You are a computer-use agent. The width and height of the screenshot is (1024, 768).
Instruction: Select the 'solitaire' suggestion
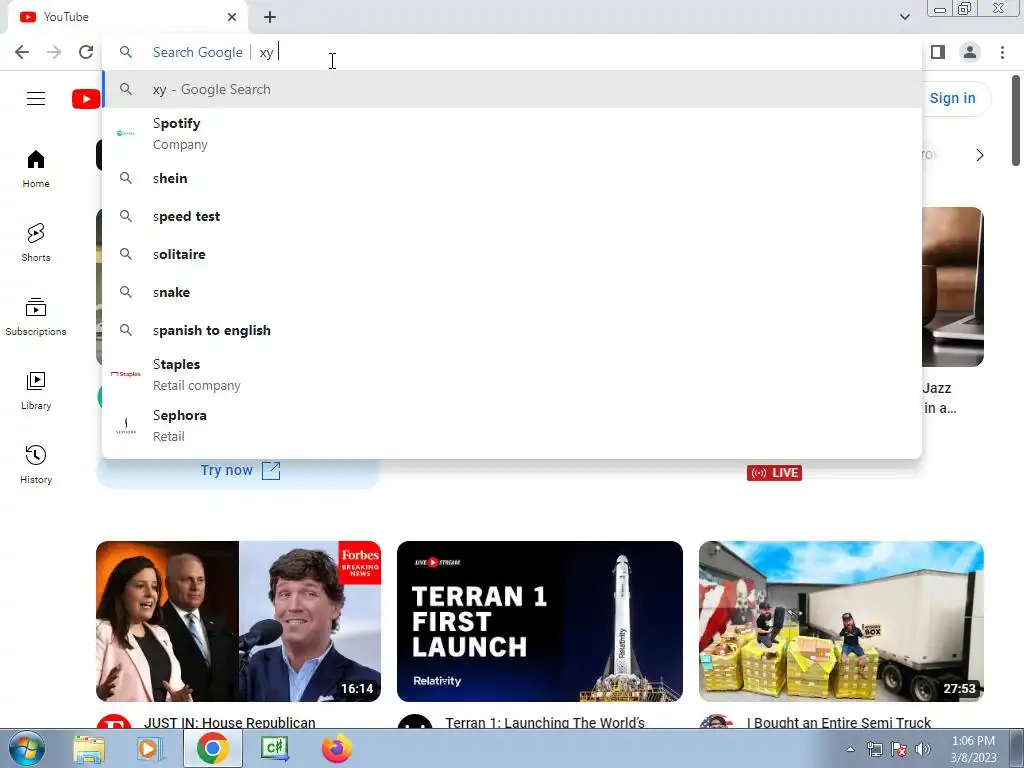coord(512,254)
